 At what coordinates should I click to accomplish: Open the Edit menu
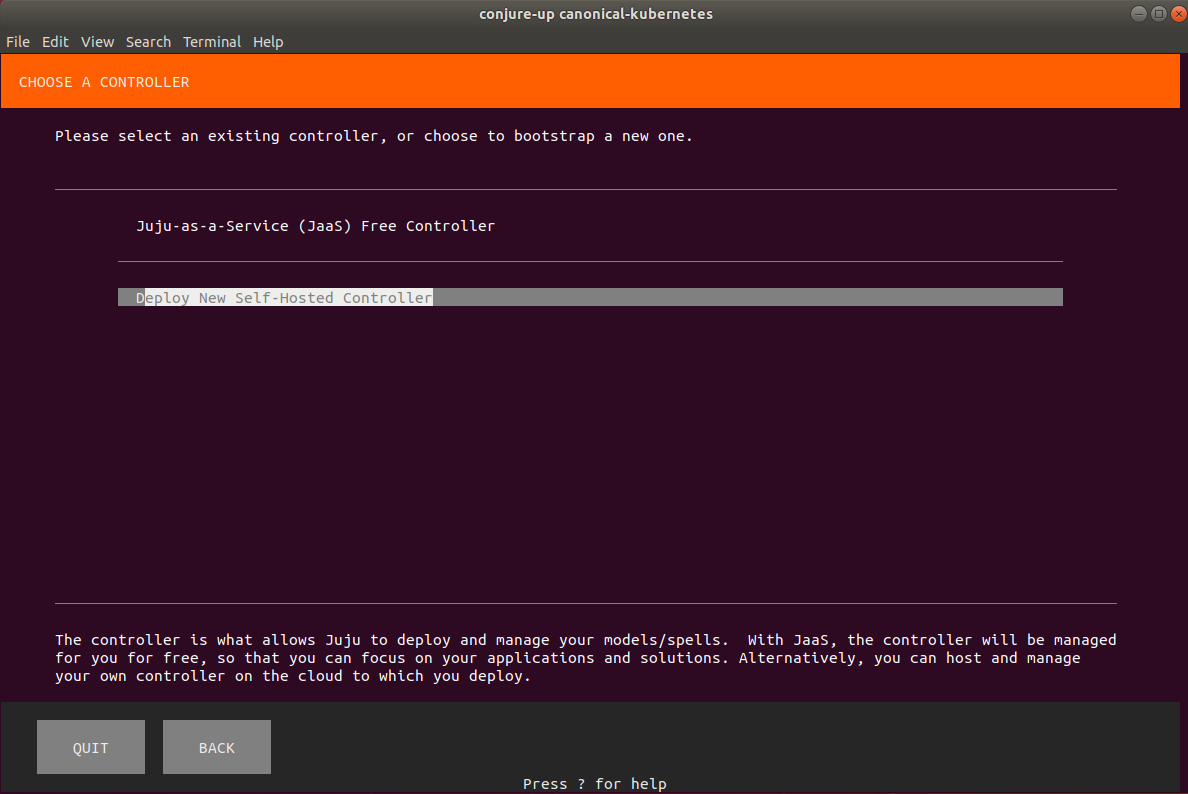pos(55,42)
